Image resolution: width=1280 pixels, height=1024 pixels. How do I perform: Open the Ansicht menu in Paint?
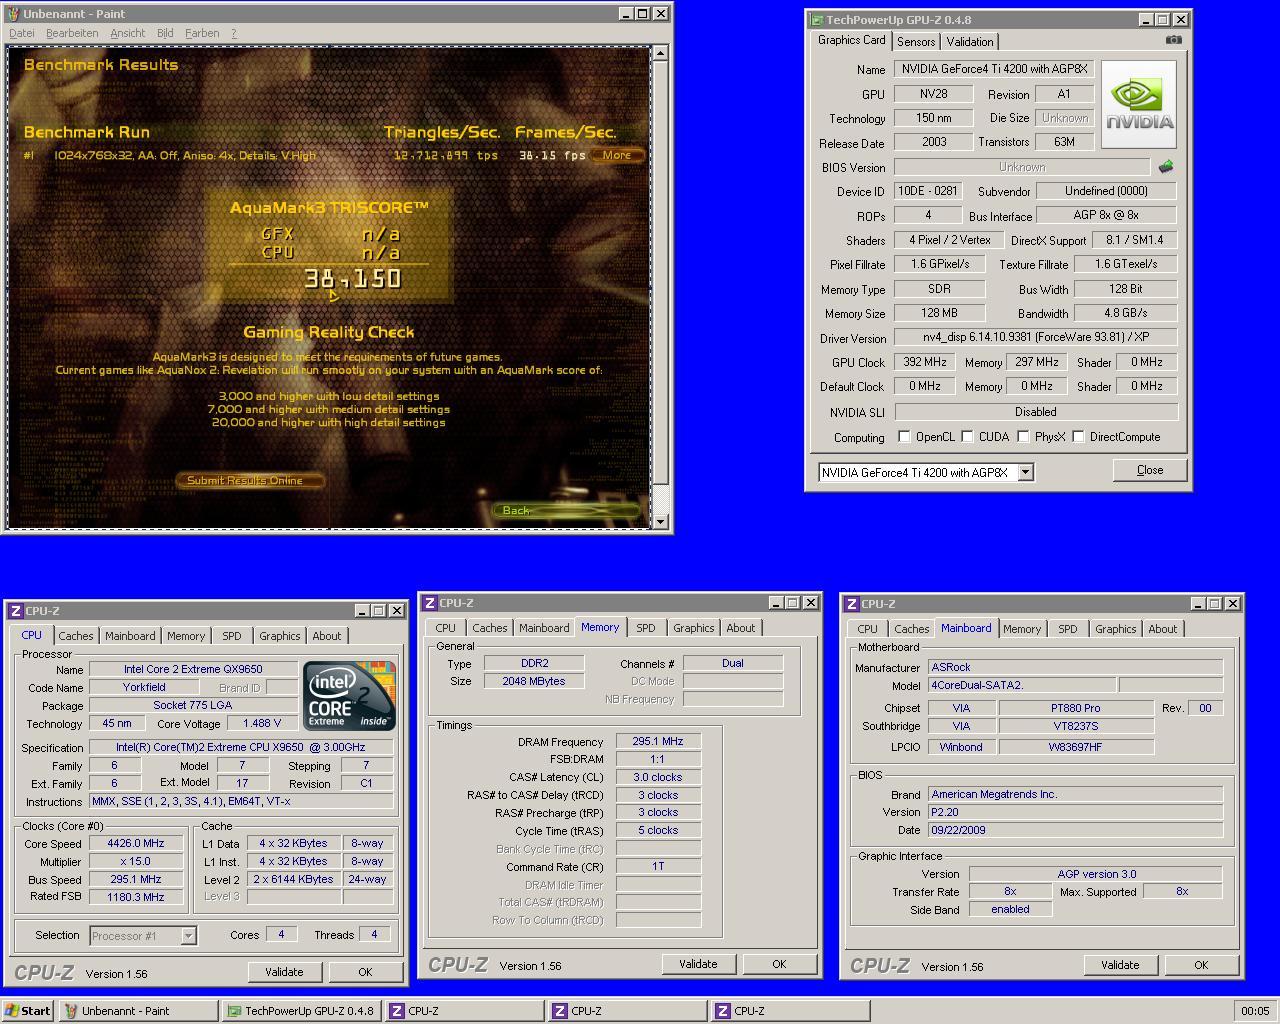(x=128, y=33)
